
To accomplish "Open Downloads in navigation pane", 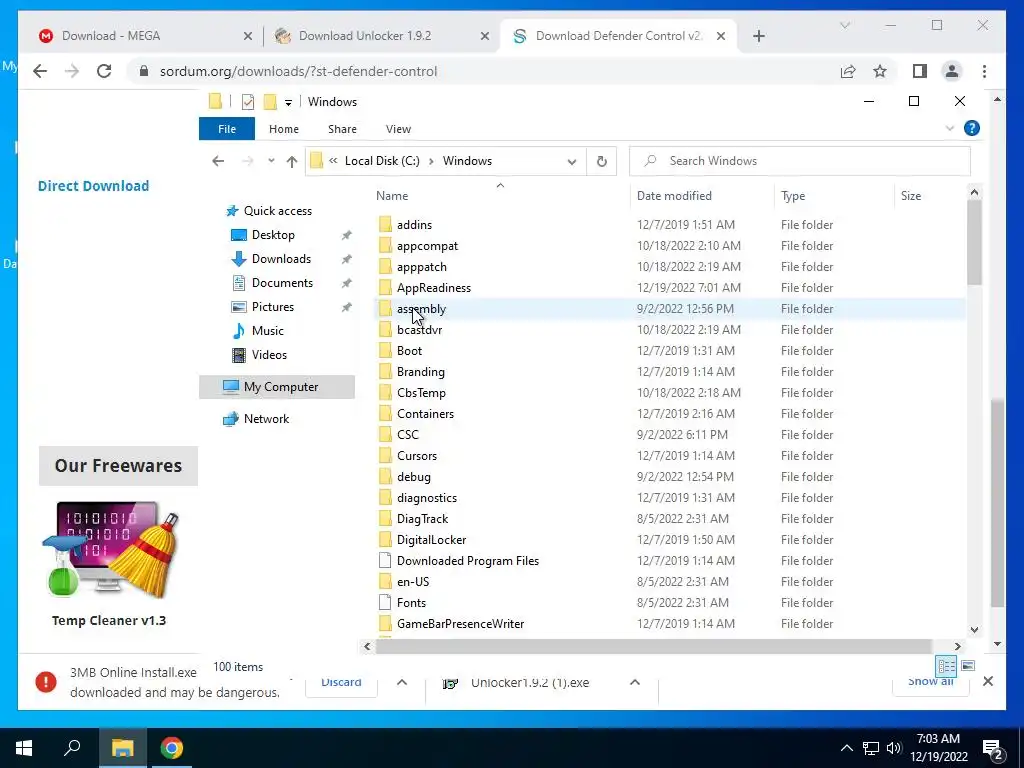I will (281, 259).
